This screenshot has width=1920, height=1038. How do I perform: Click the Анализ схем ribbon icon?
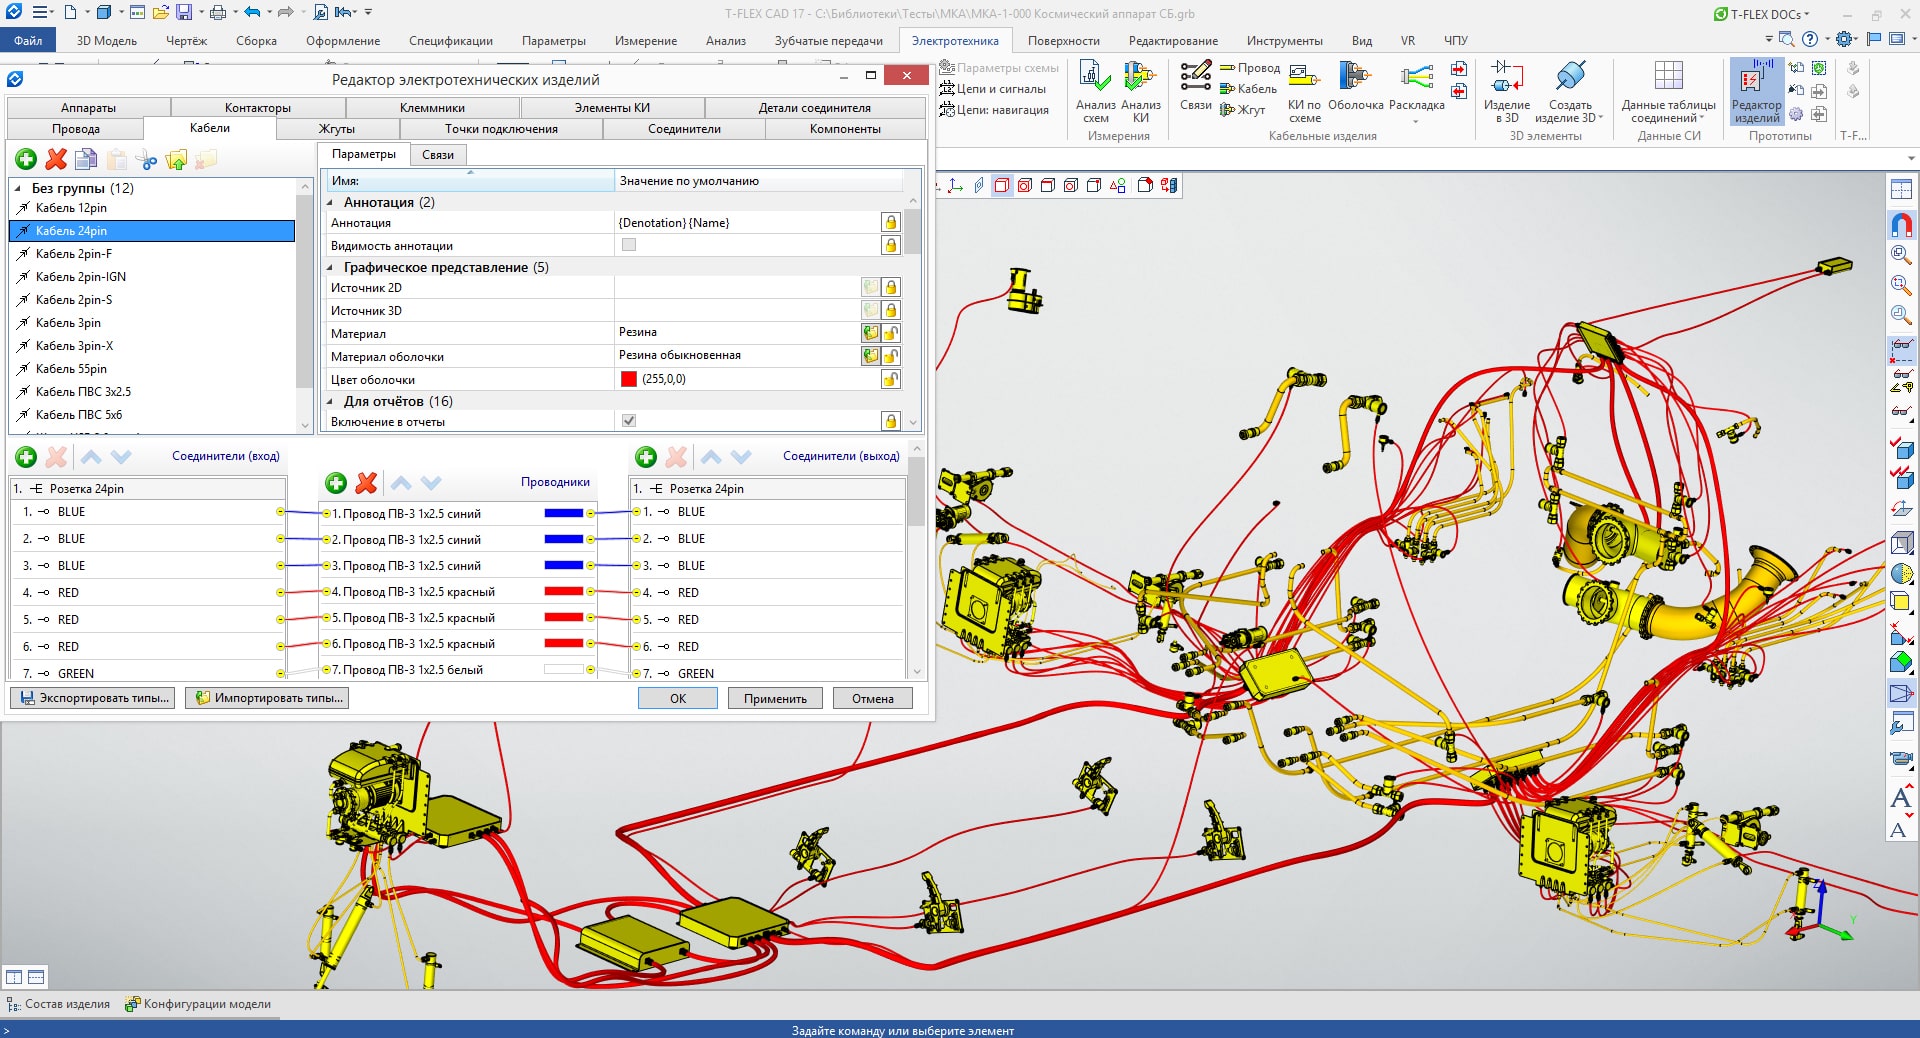1095,92
